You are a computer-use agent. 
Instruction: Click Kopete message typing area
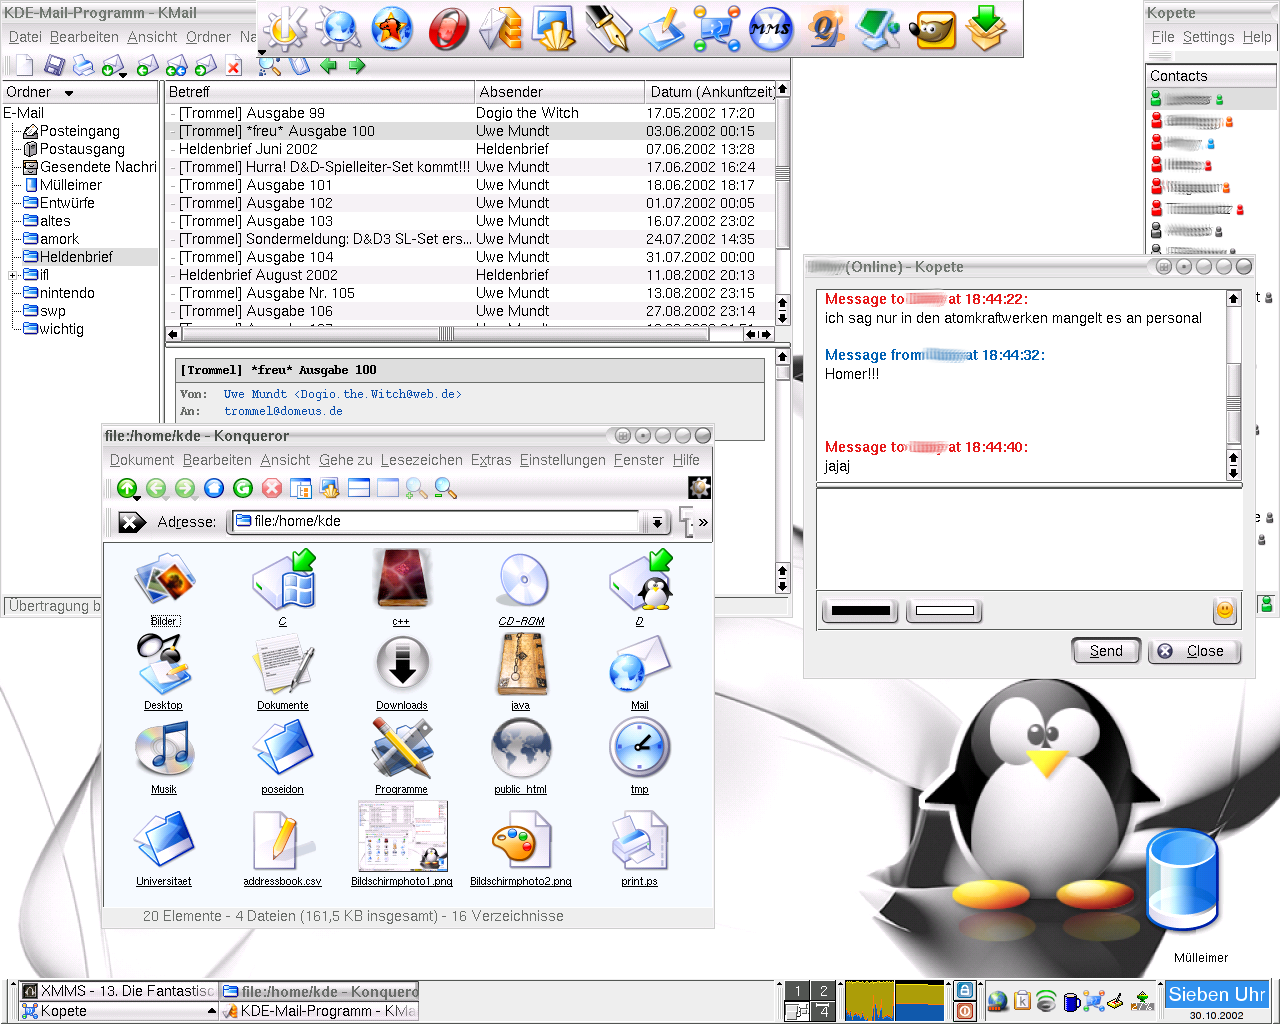pos(1029,539)
